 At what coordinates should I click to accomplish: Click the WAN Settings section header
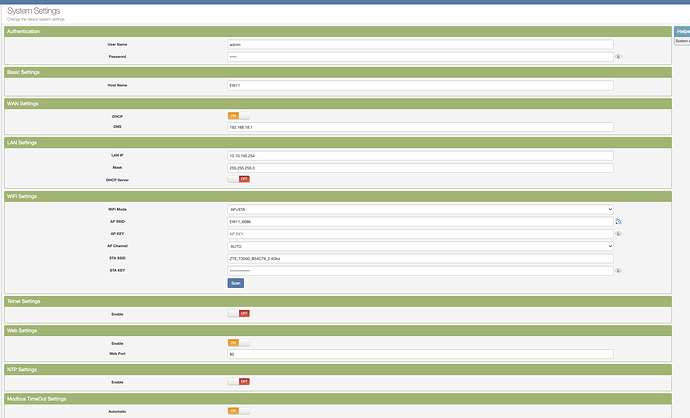coord(338,103)
